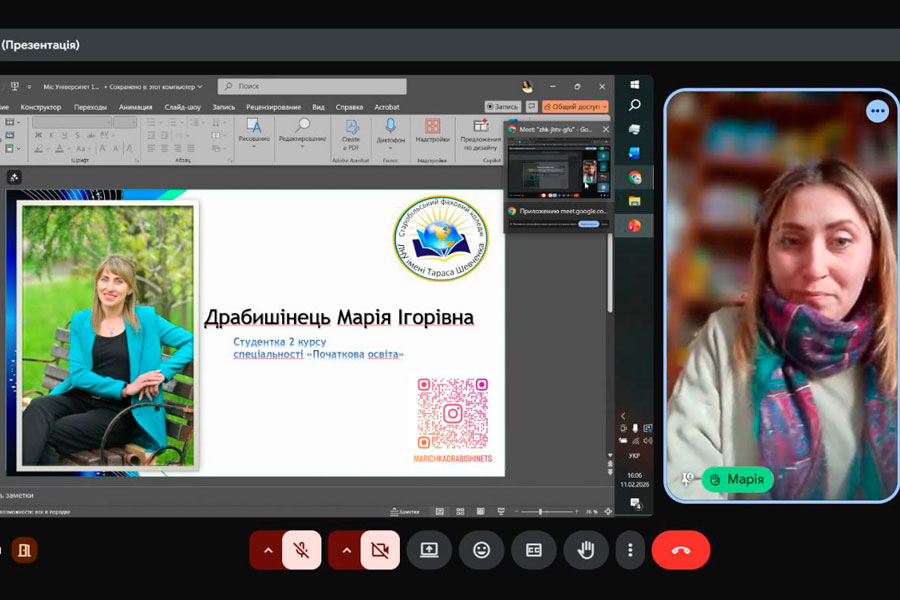
Task: Open the Анимация ribbon tab
Action: (x=135, y=107)
